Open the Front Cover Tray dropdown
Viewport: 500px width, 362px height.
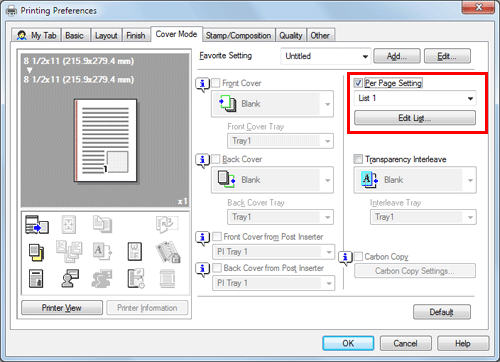(280, 141)
